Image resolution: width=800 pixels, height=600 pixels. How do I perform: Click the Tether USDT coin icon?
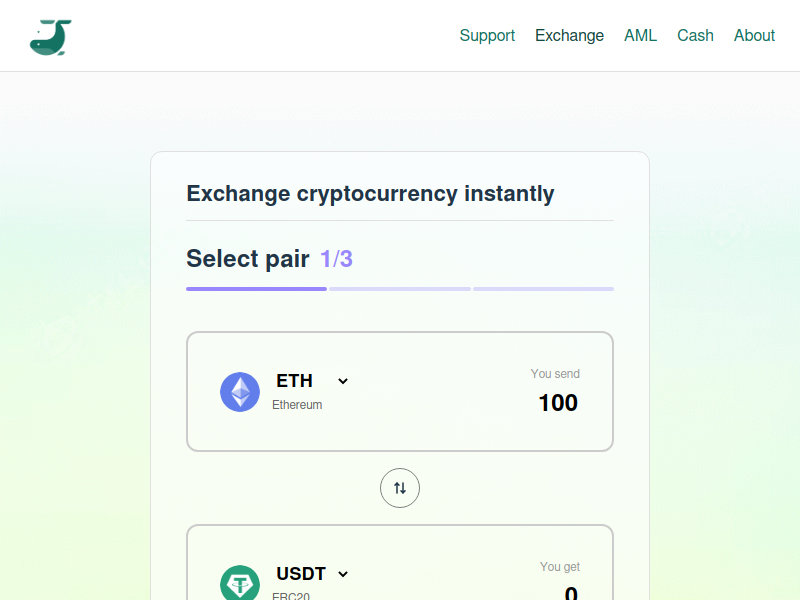(x=240, y=583)
